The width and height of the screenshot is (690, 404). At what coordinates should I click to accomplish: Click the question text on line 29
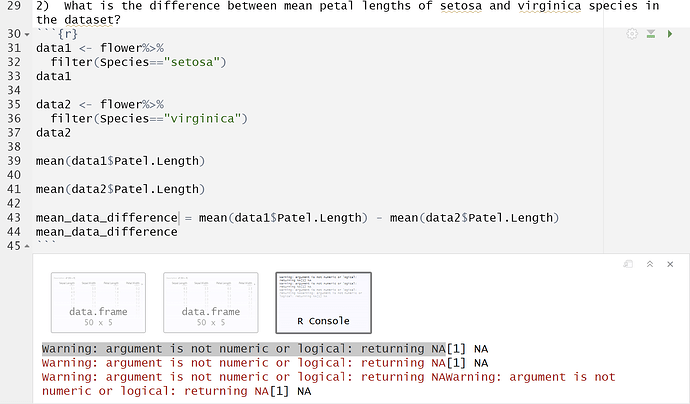pyautogui.click(x=348, y=13)
